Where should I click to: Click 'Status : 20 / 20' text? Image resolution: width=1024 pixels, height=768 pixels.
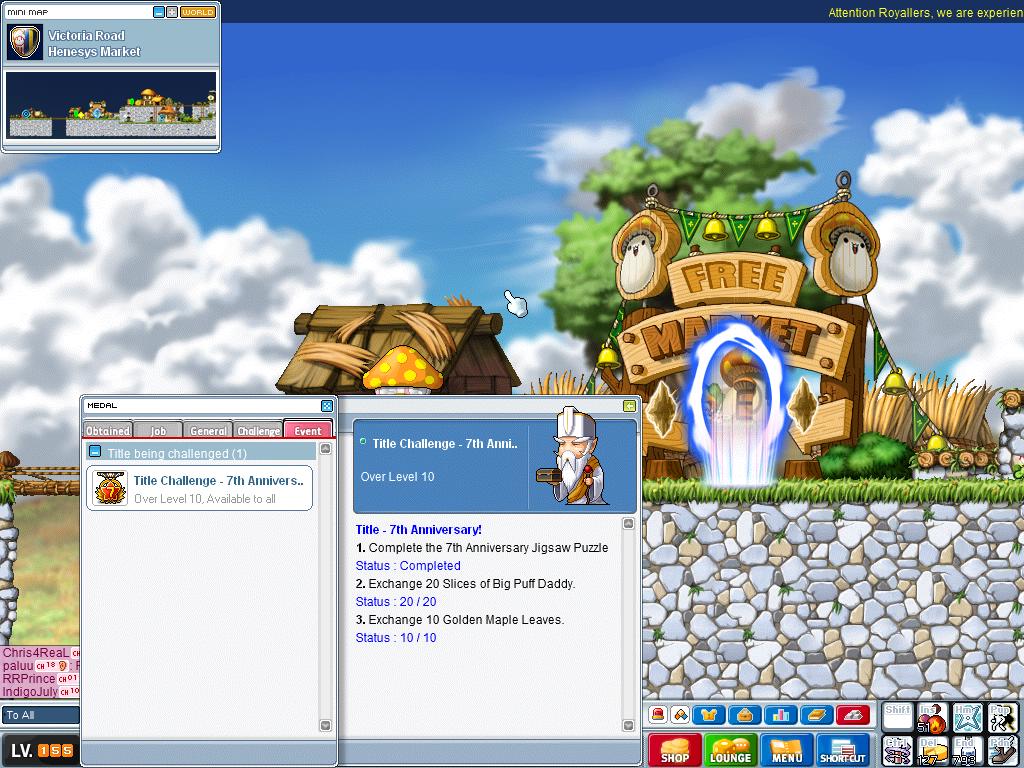[x=396, y=601]
